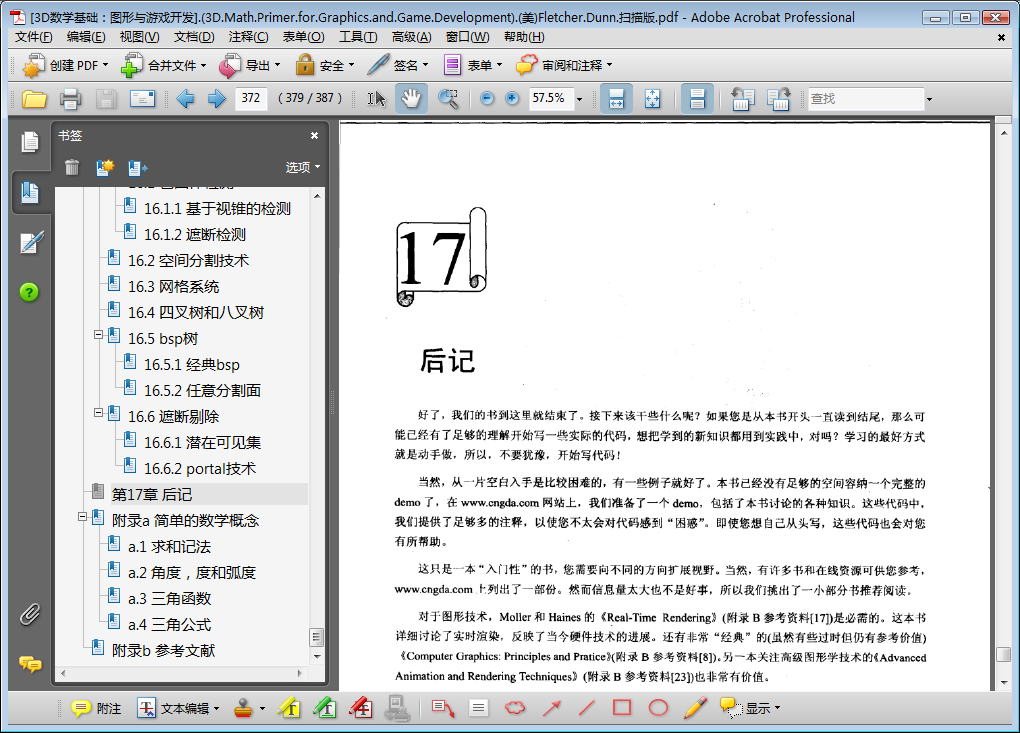Collapse the 附录a 简单的数学概念 bookmark
The image size is (1020, 733).
click(83, 518)
